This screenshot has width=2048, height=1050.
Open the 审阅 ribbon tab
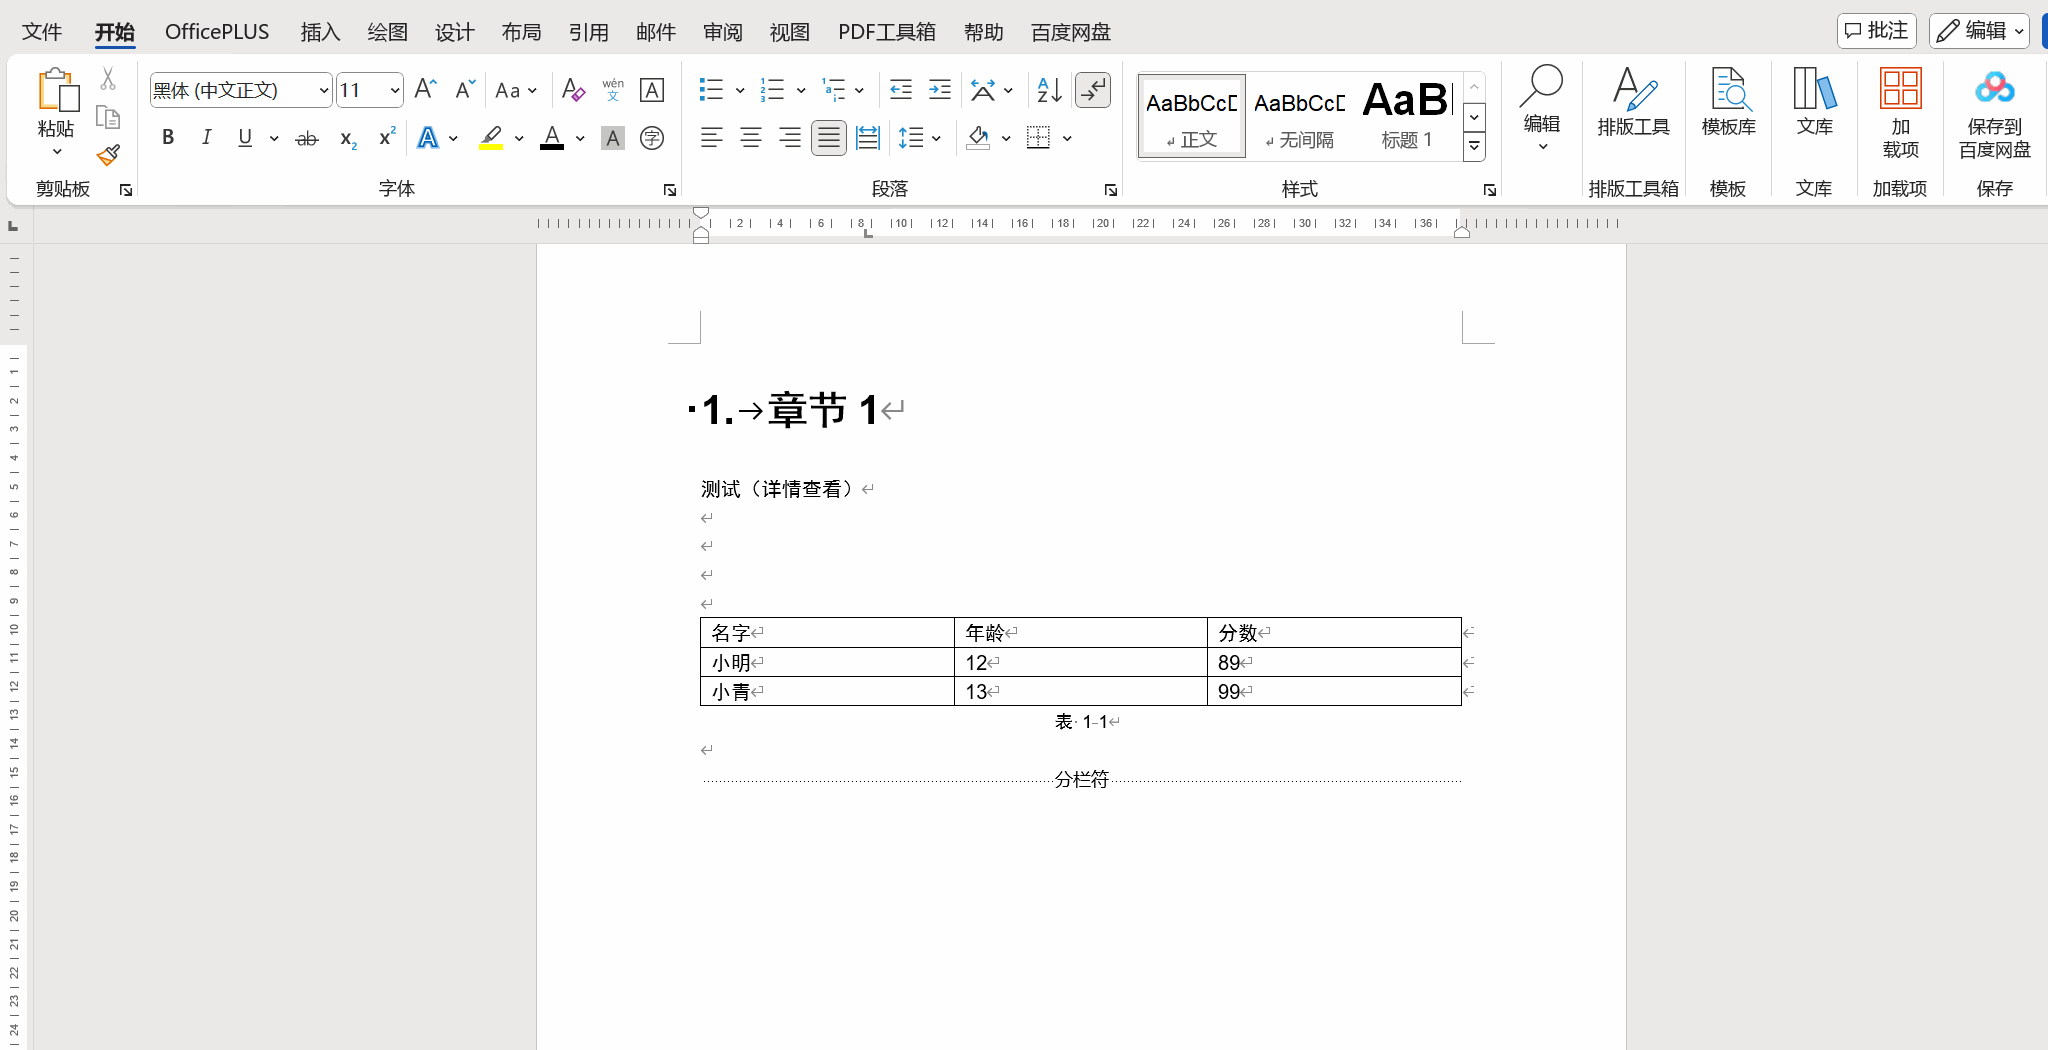tap(722, 32)
